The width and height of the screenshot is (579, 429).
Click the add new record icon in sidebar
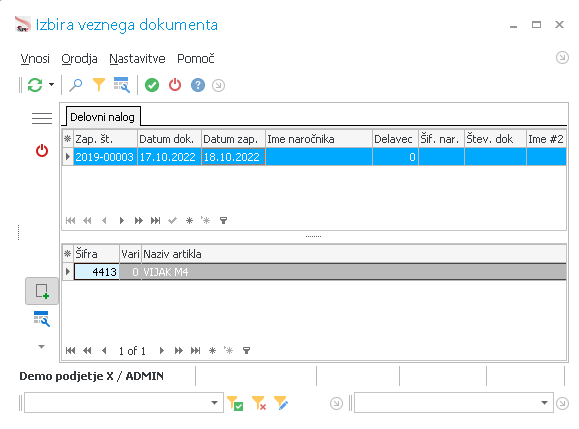pyautogui.click(x=42, y=291)
